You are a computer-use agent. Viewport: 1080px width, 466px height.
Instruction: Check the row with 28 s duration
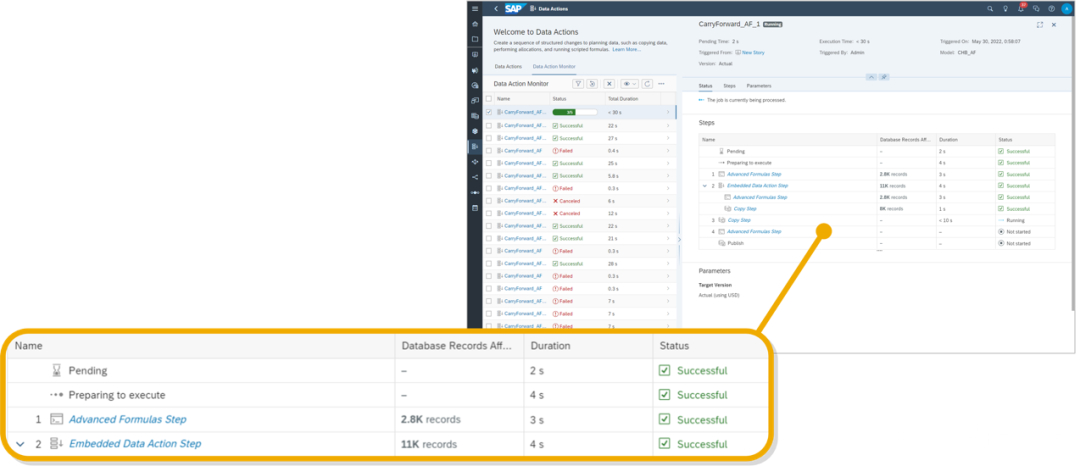point(489,263)
